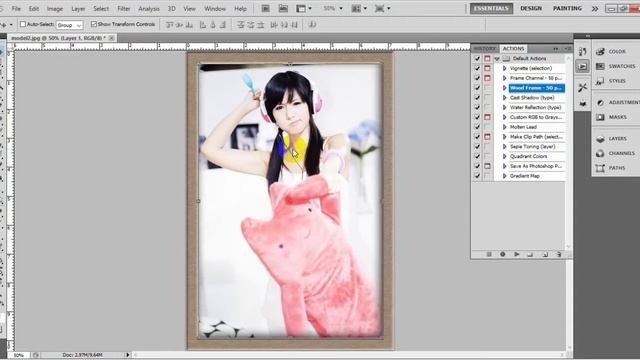The width and height of the screenshot is (640, 360).
Task: Play the selected Wood Frame action
Action: (517, 254)
